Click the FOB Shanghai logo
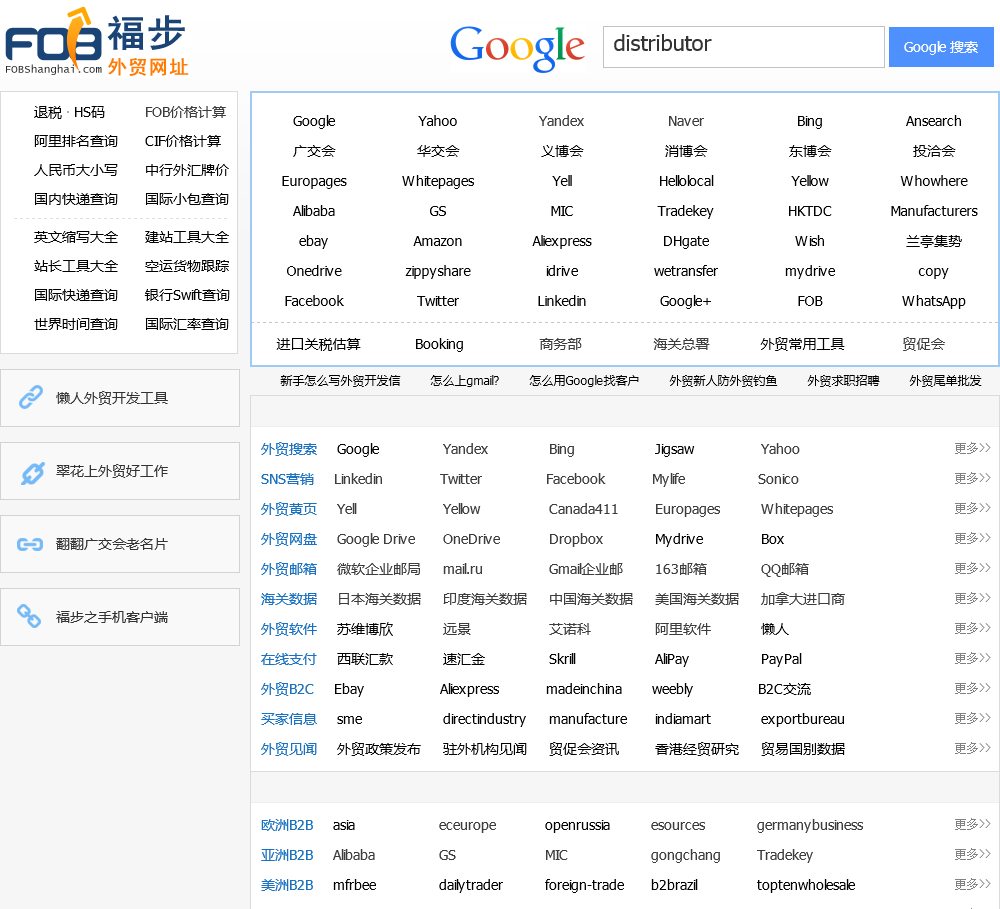Viewport: 1000px width, 909px height. point(97,42)
